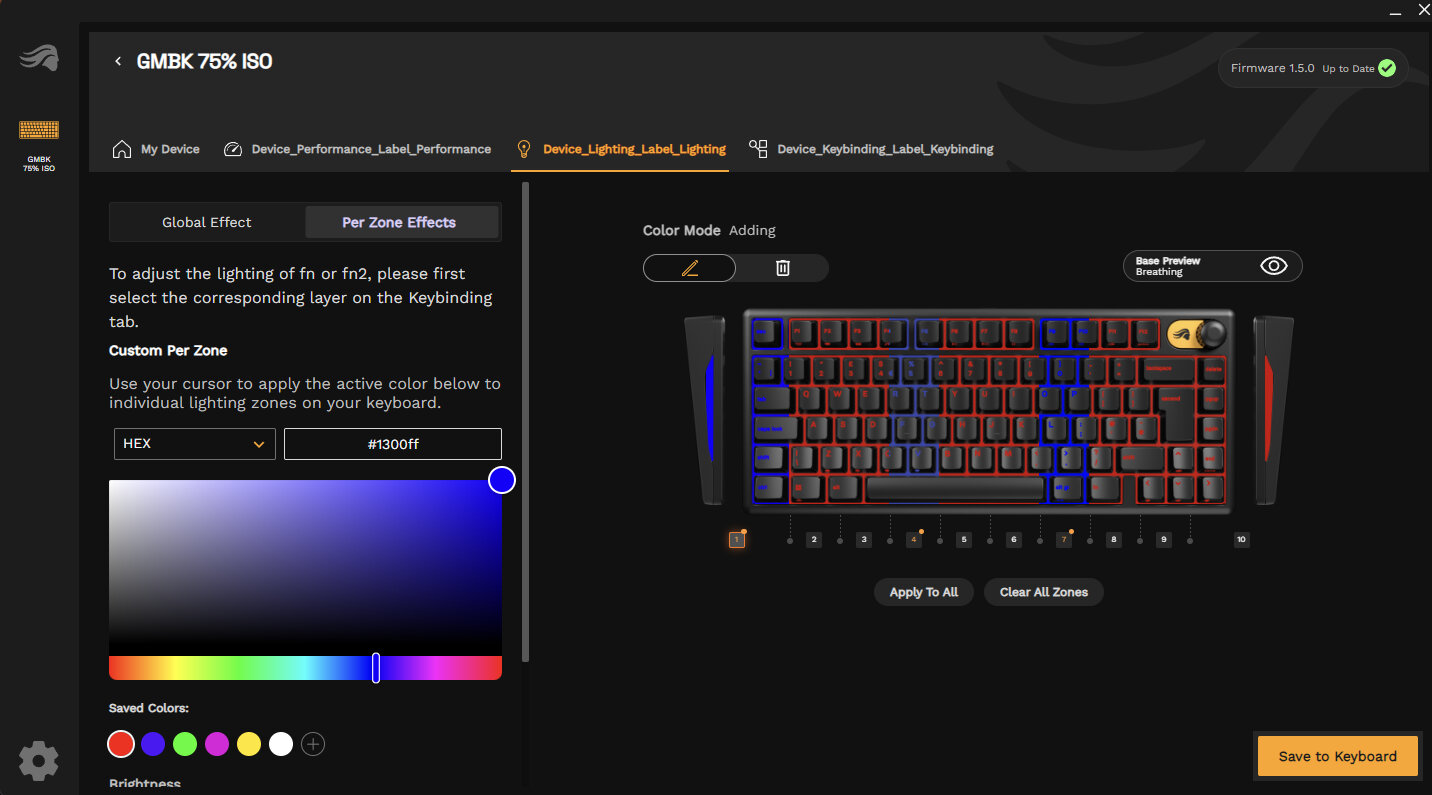
Task: Click the hex color value input field
Action: 392,444
